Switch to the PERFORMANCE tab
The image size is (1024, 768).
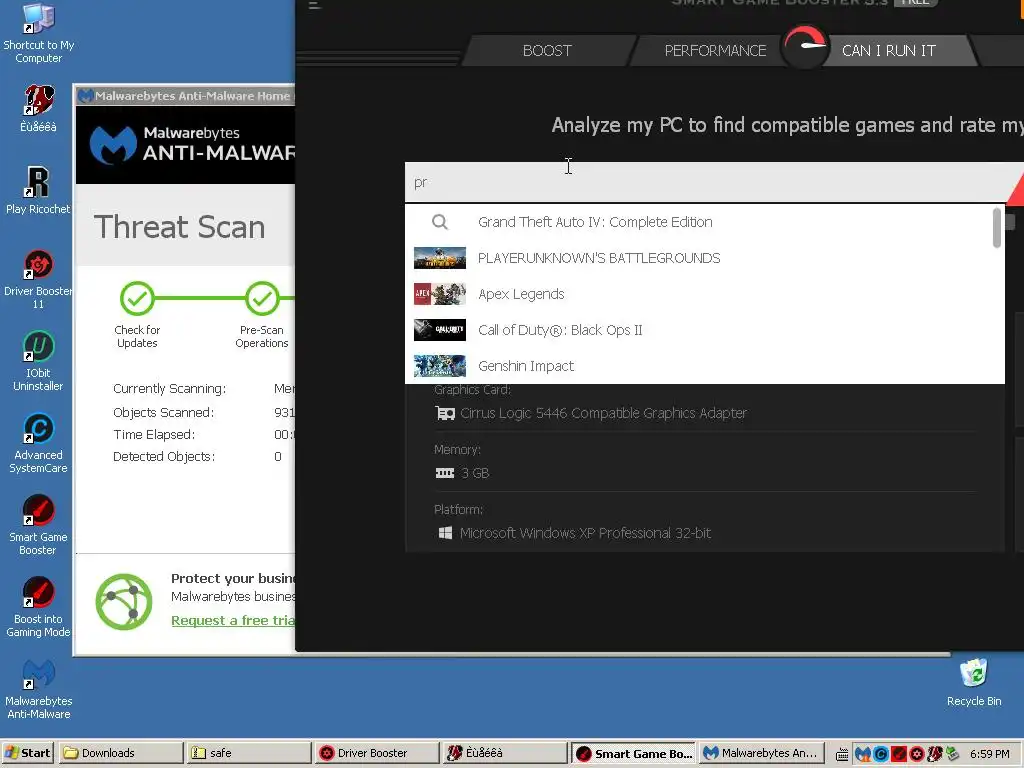(715, 51)
